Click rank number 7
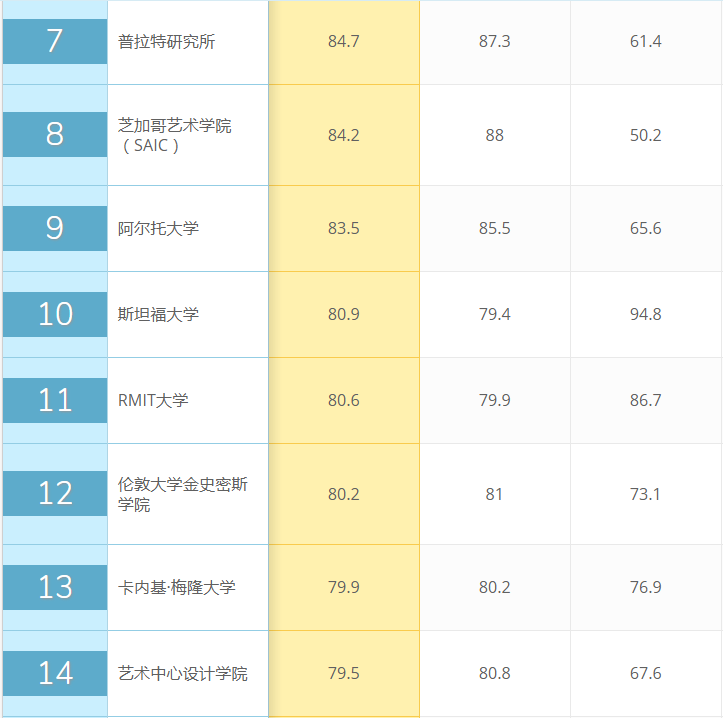 click(x=55, y=42)
